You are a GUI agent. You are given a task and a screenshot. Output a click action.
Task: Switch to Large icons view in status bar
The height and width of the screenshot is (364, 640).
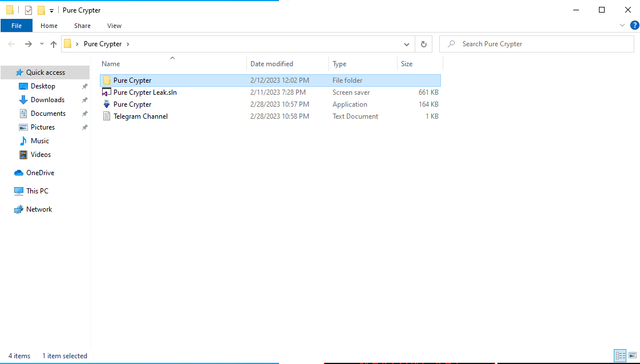pos(632,356)
